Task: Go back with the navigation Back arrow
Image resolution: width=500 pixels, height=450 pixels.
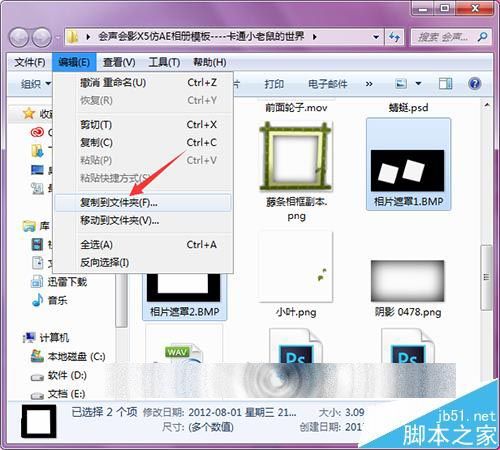Action: [20, 37]
